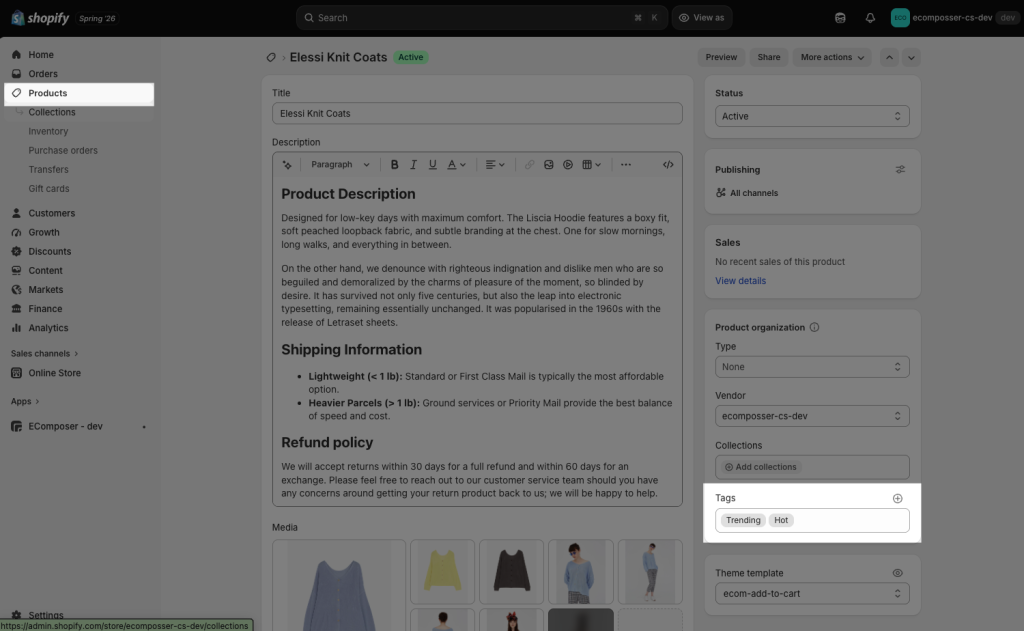Image resolution: width=1024 pixels, height=631 pixels.
Task: Click the underline formatting icon
Action: click(432, 165)
